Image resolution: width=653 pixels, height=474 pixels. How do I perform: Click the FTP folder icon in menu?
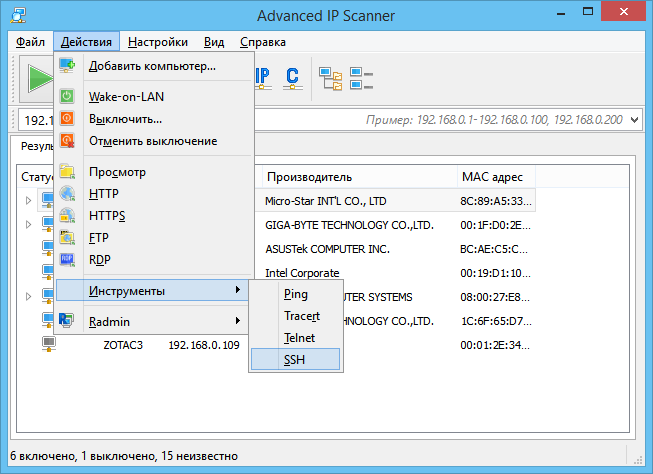68,238
